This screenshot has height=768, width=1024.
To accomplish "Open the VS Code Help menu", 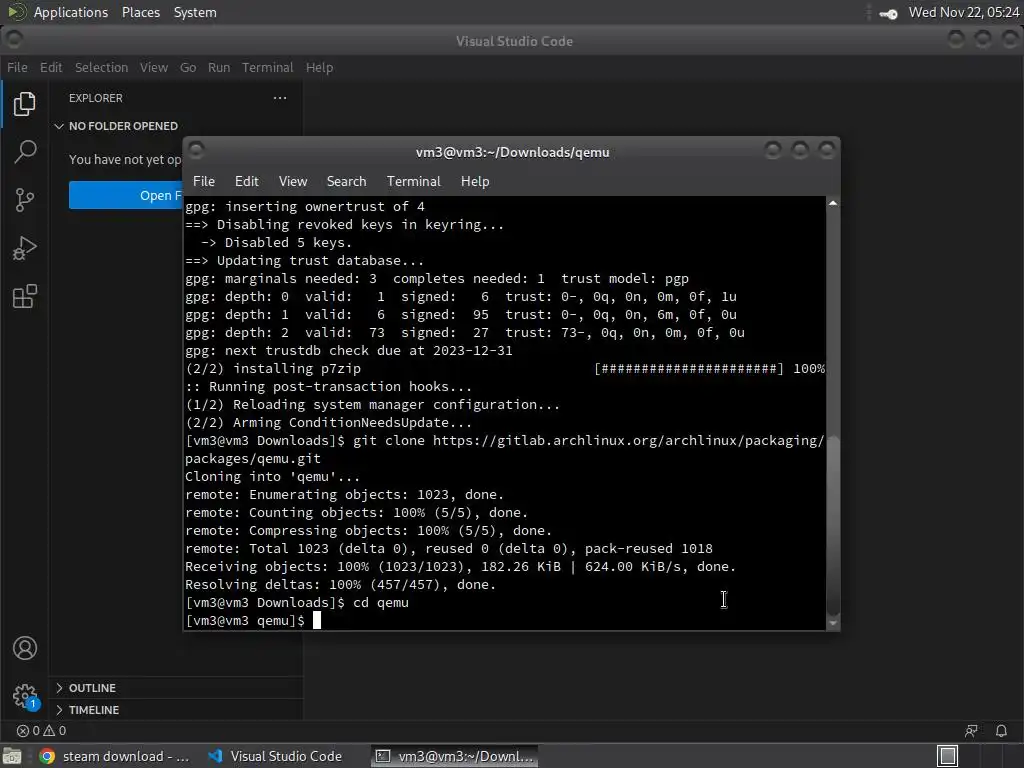I will click(x=319, y=67).
